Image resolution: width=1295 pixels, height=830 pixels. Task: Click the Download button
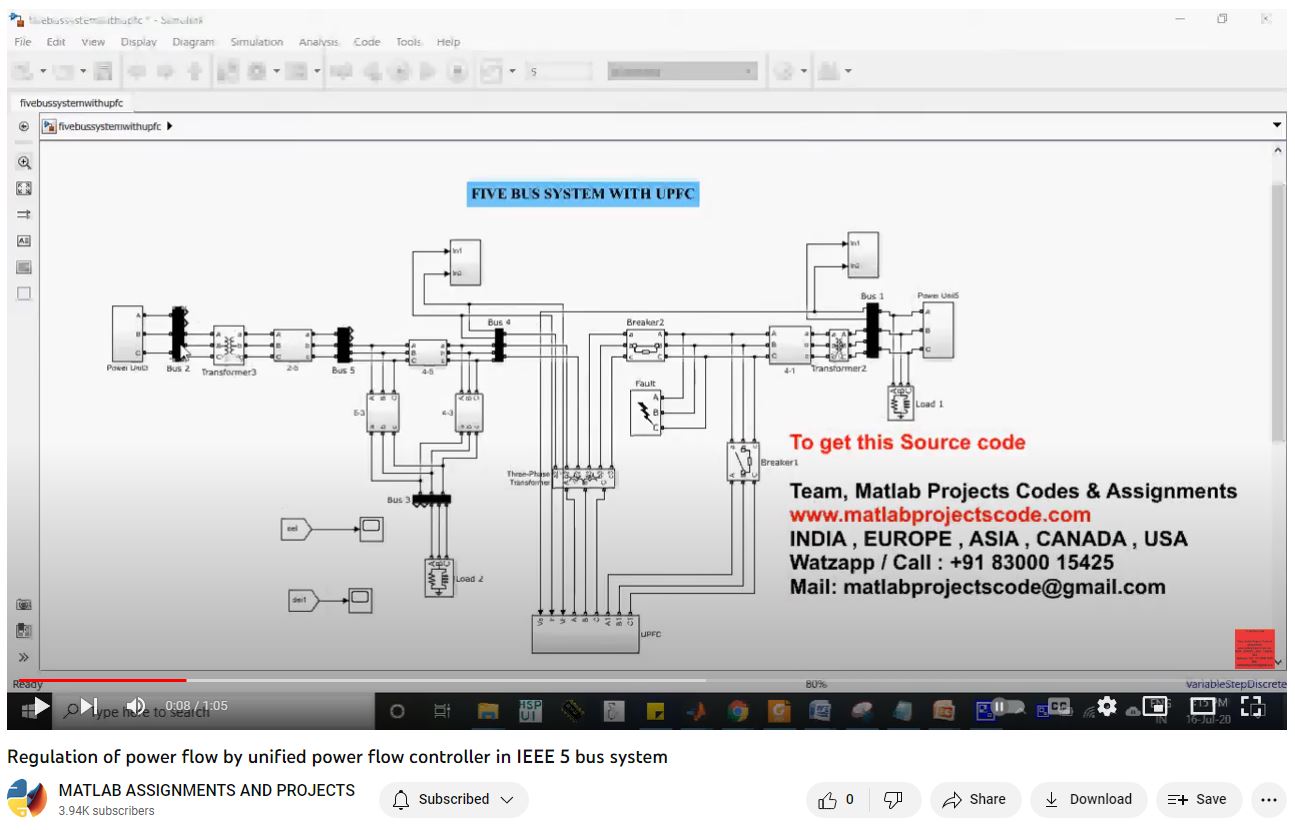coord(1088,799)
